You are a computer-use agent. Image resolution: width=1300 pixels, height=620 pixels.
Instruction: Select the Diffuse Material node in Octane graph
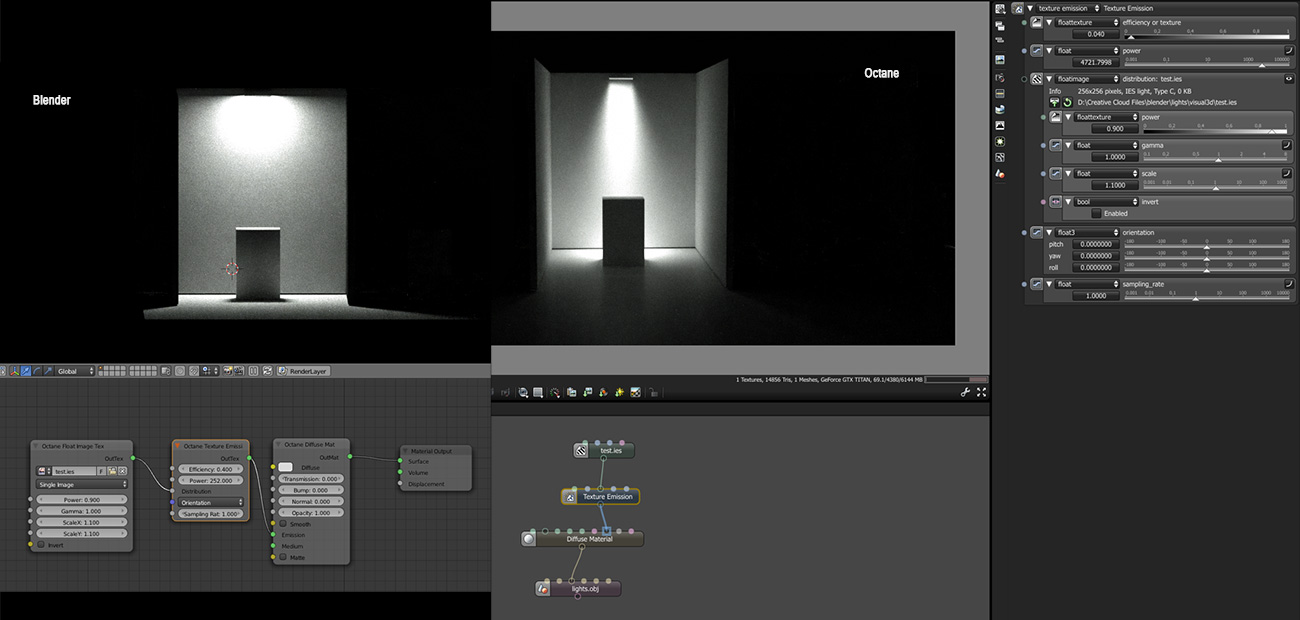pyautogui.click(x=582, y=539)
